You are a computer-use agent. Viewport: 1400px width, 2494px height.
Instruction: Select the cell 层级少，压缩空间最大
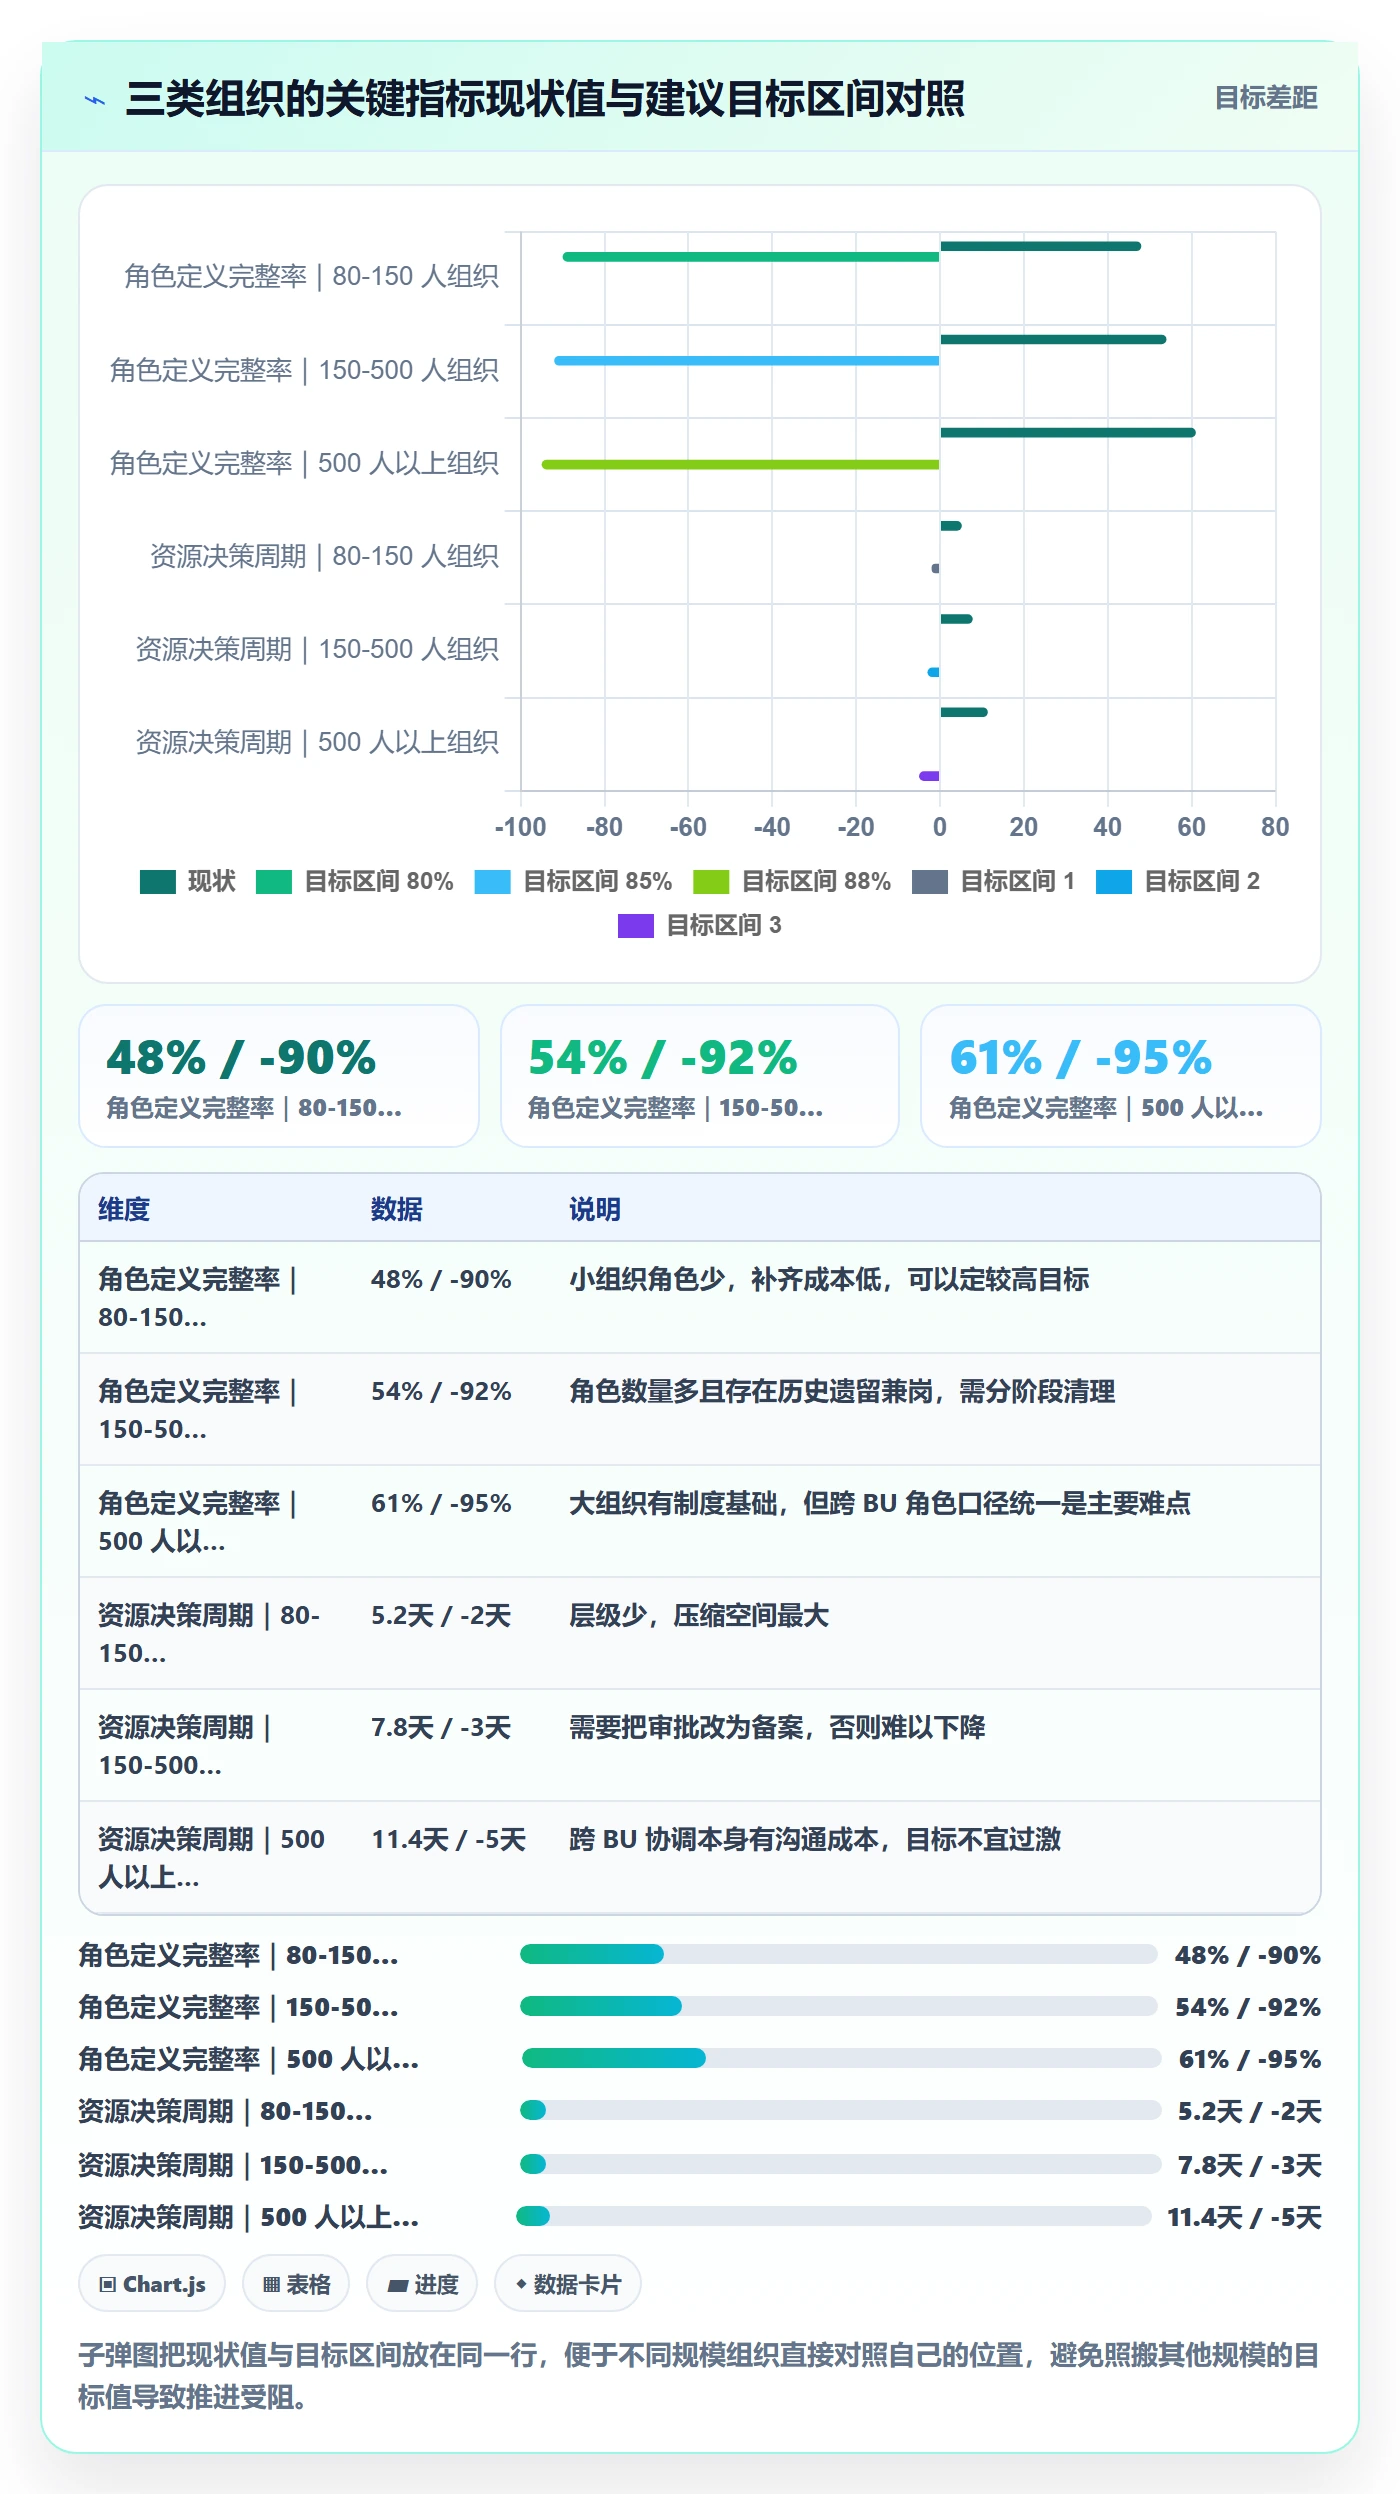click(699, 1615)
